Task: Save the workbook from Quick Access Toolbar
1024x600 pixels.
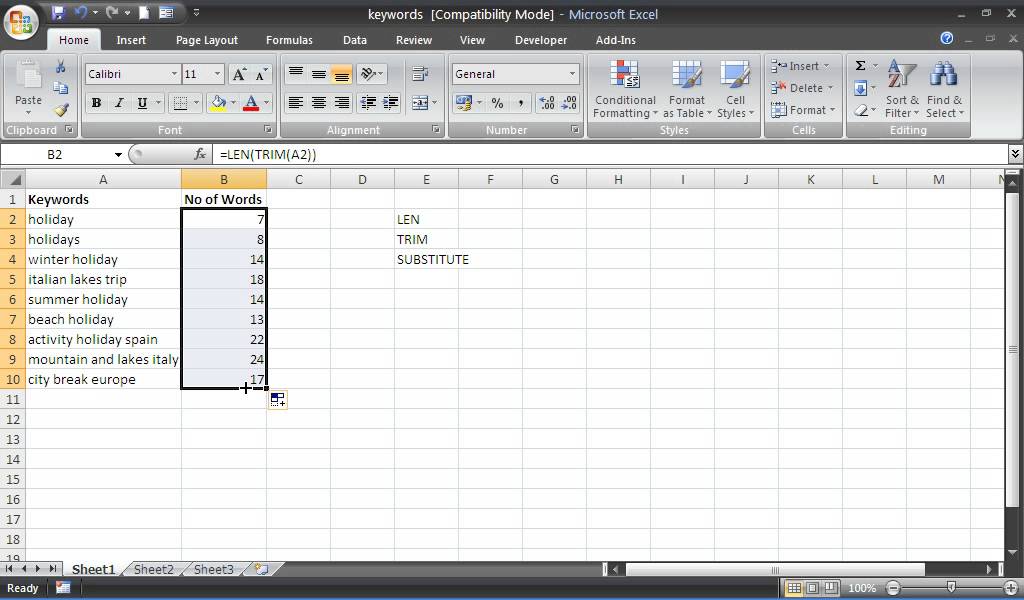Action: (x=58, y=12)
